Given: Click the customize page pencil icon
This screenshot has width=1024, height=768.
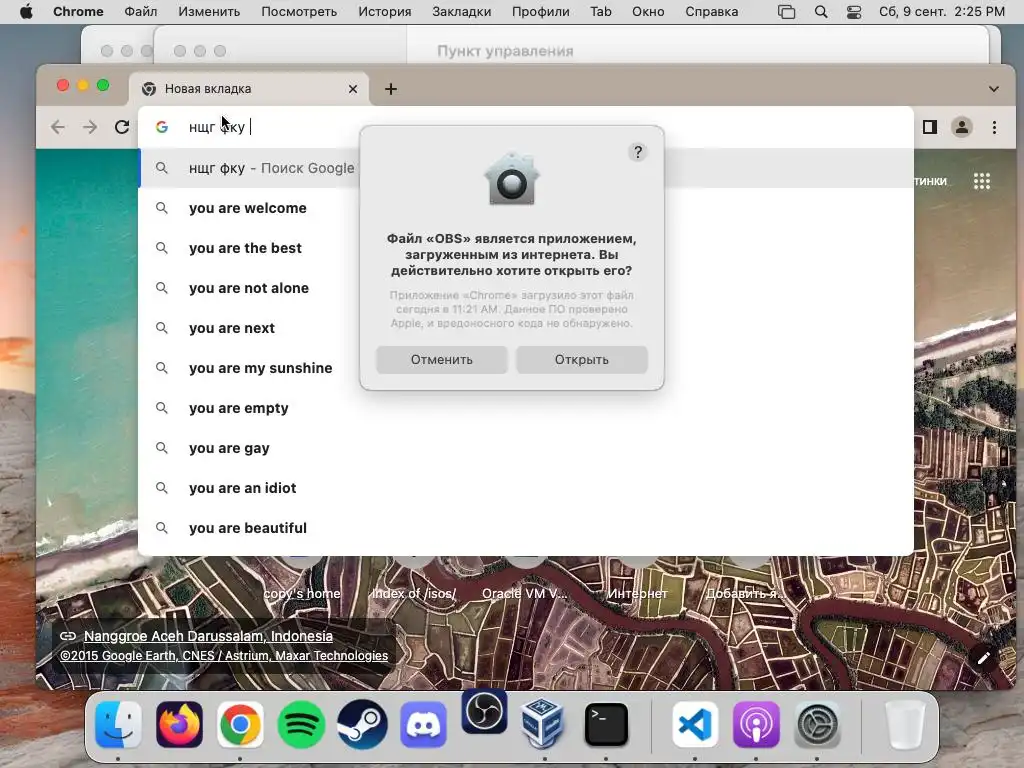Looking at the screenshot, I should (x=984, y=659).
